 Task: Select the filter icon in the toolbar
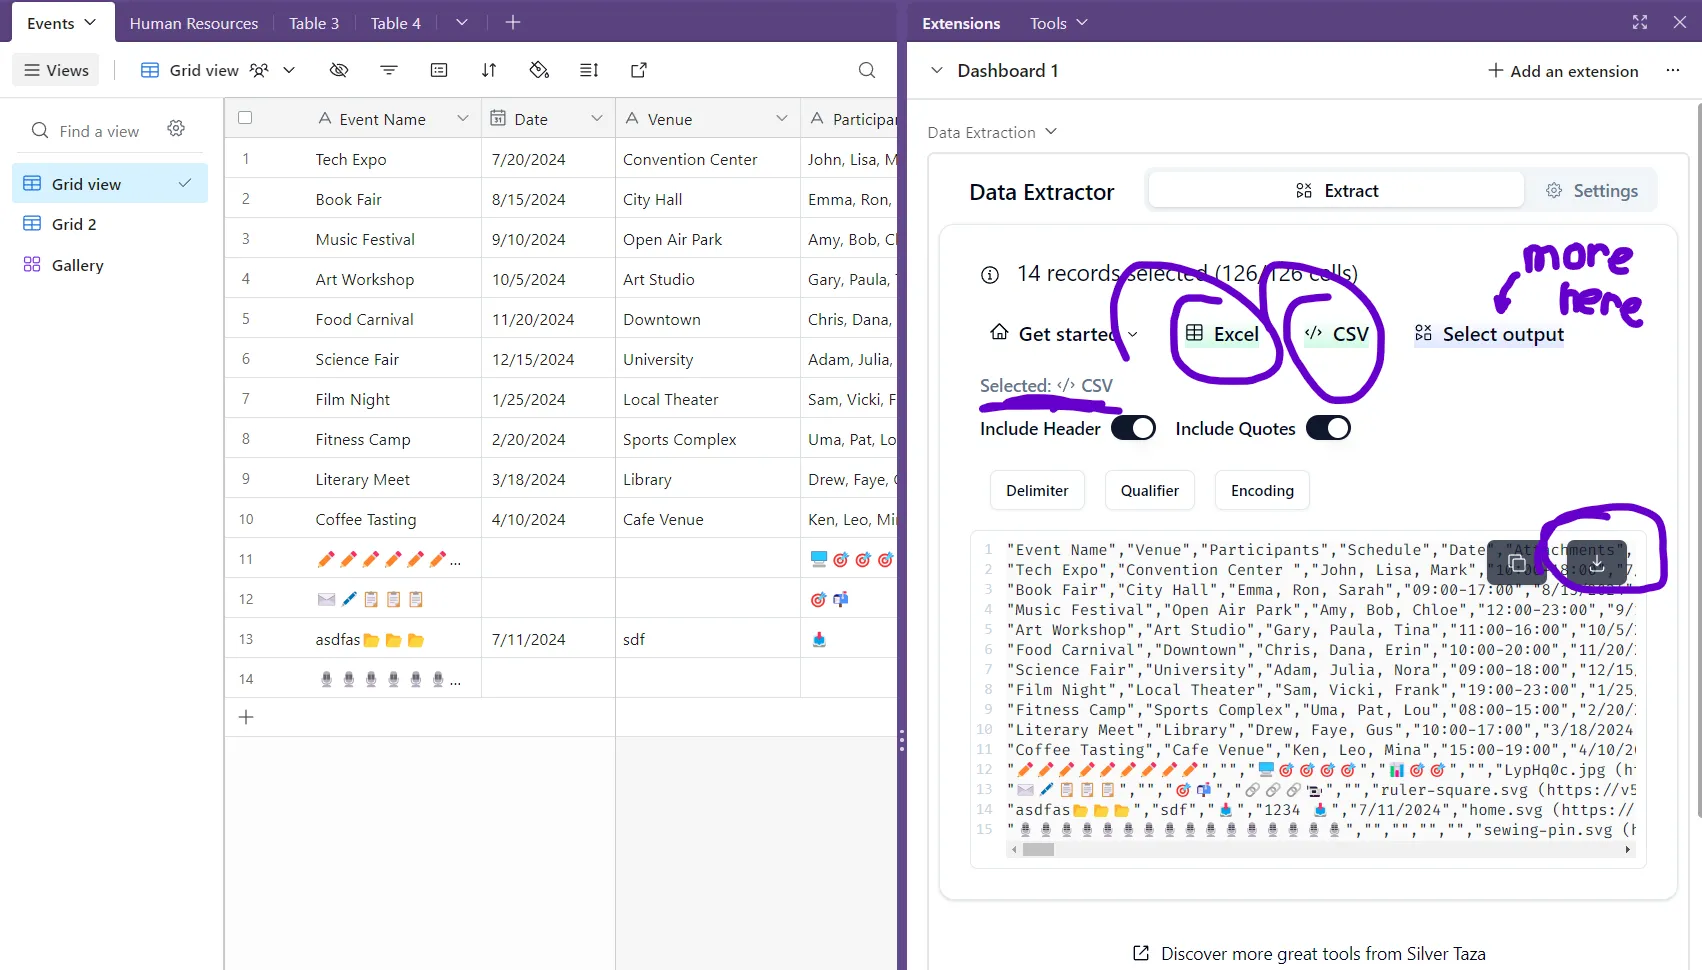[388, 70]
